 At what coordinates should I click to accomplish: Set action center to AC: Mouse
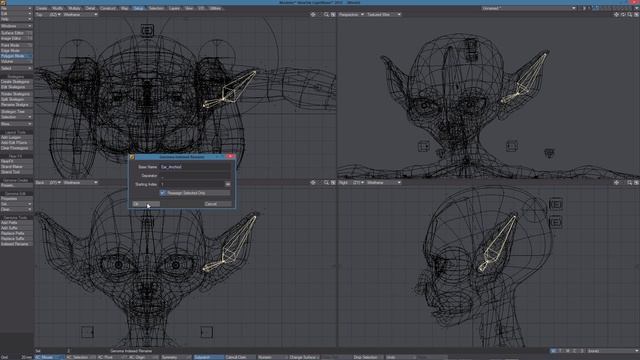click(49, 357)
